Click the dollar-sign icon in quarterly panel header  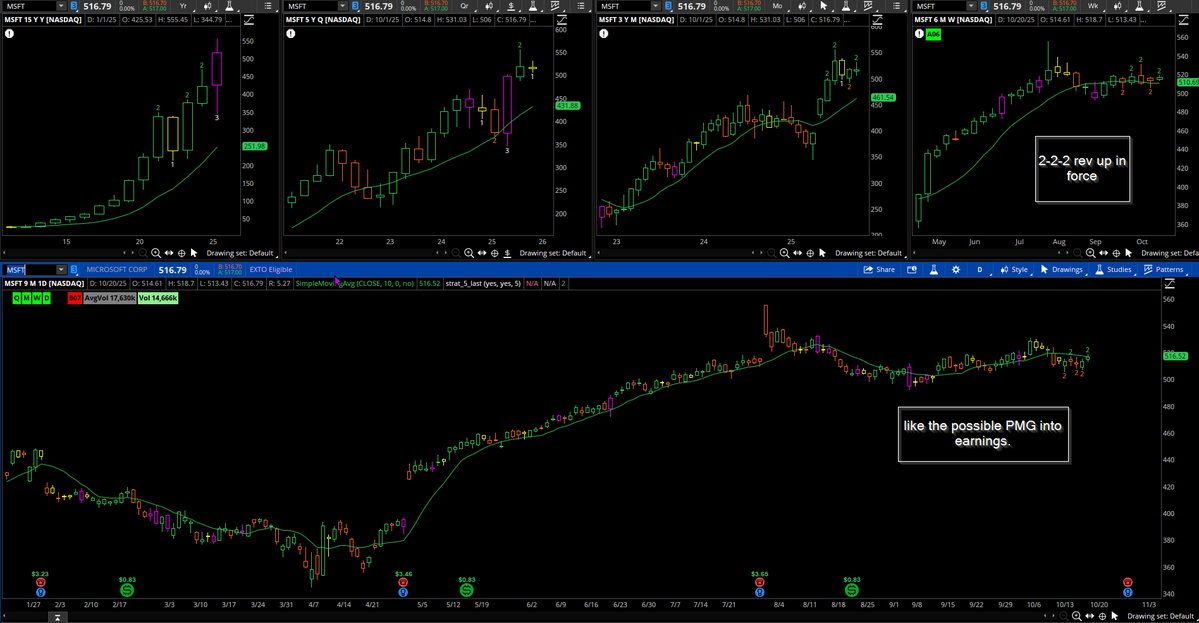(511, 6)
